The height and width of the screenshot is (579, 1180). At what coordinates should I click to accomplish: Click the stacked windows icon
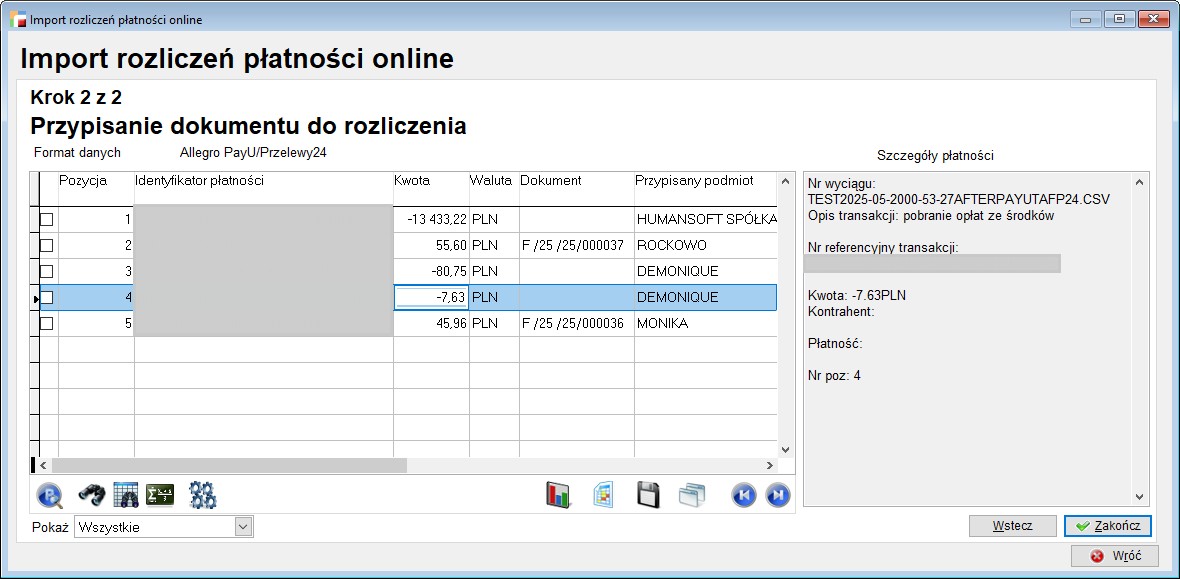pyautogui.click(x=692, y=495)
